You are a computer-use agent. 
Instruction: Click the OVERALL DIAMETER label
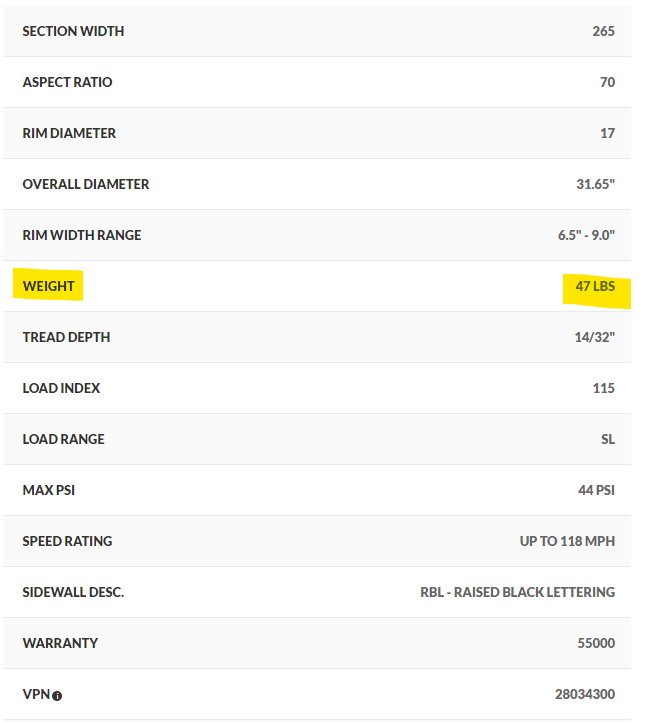(86, 184)
